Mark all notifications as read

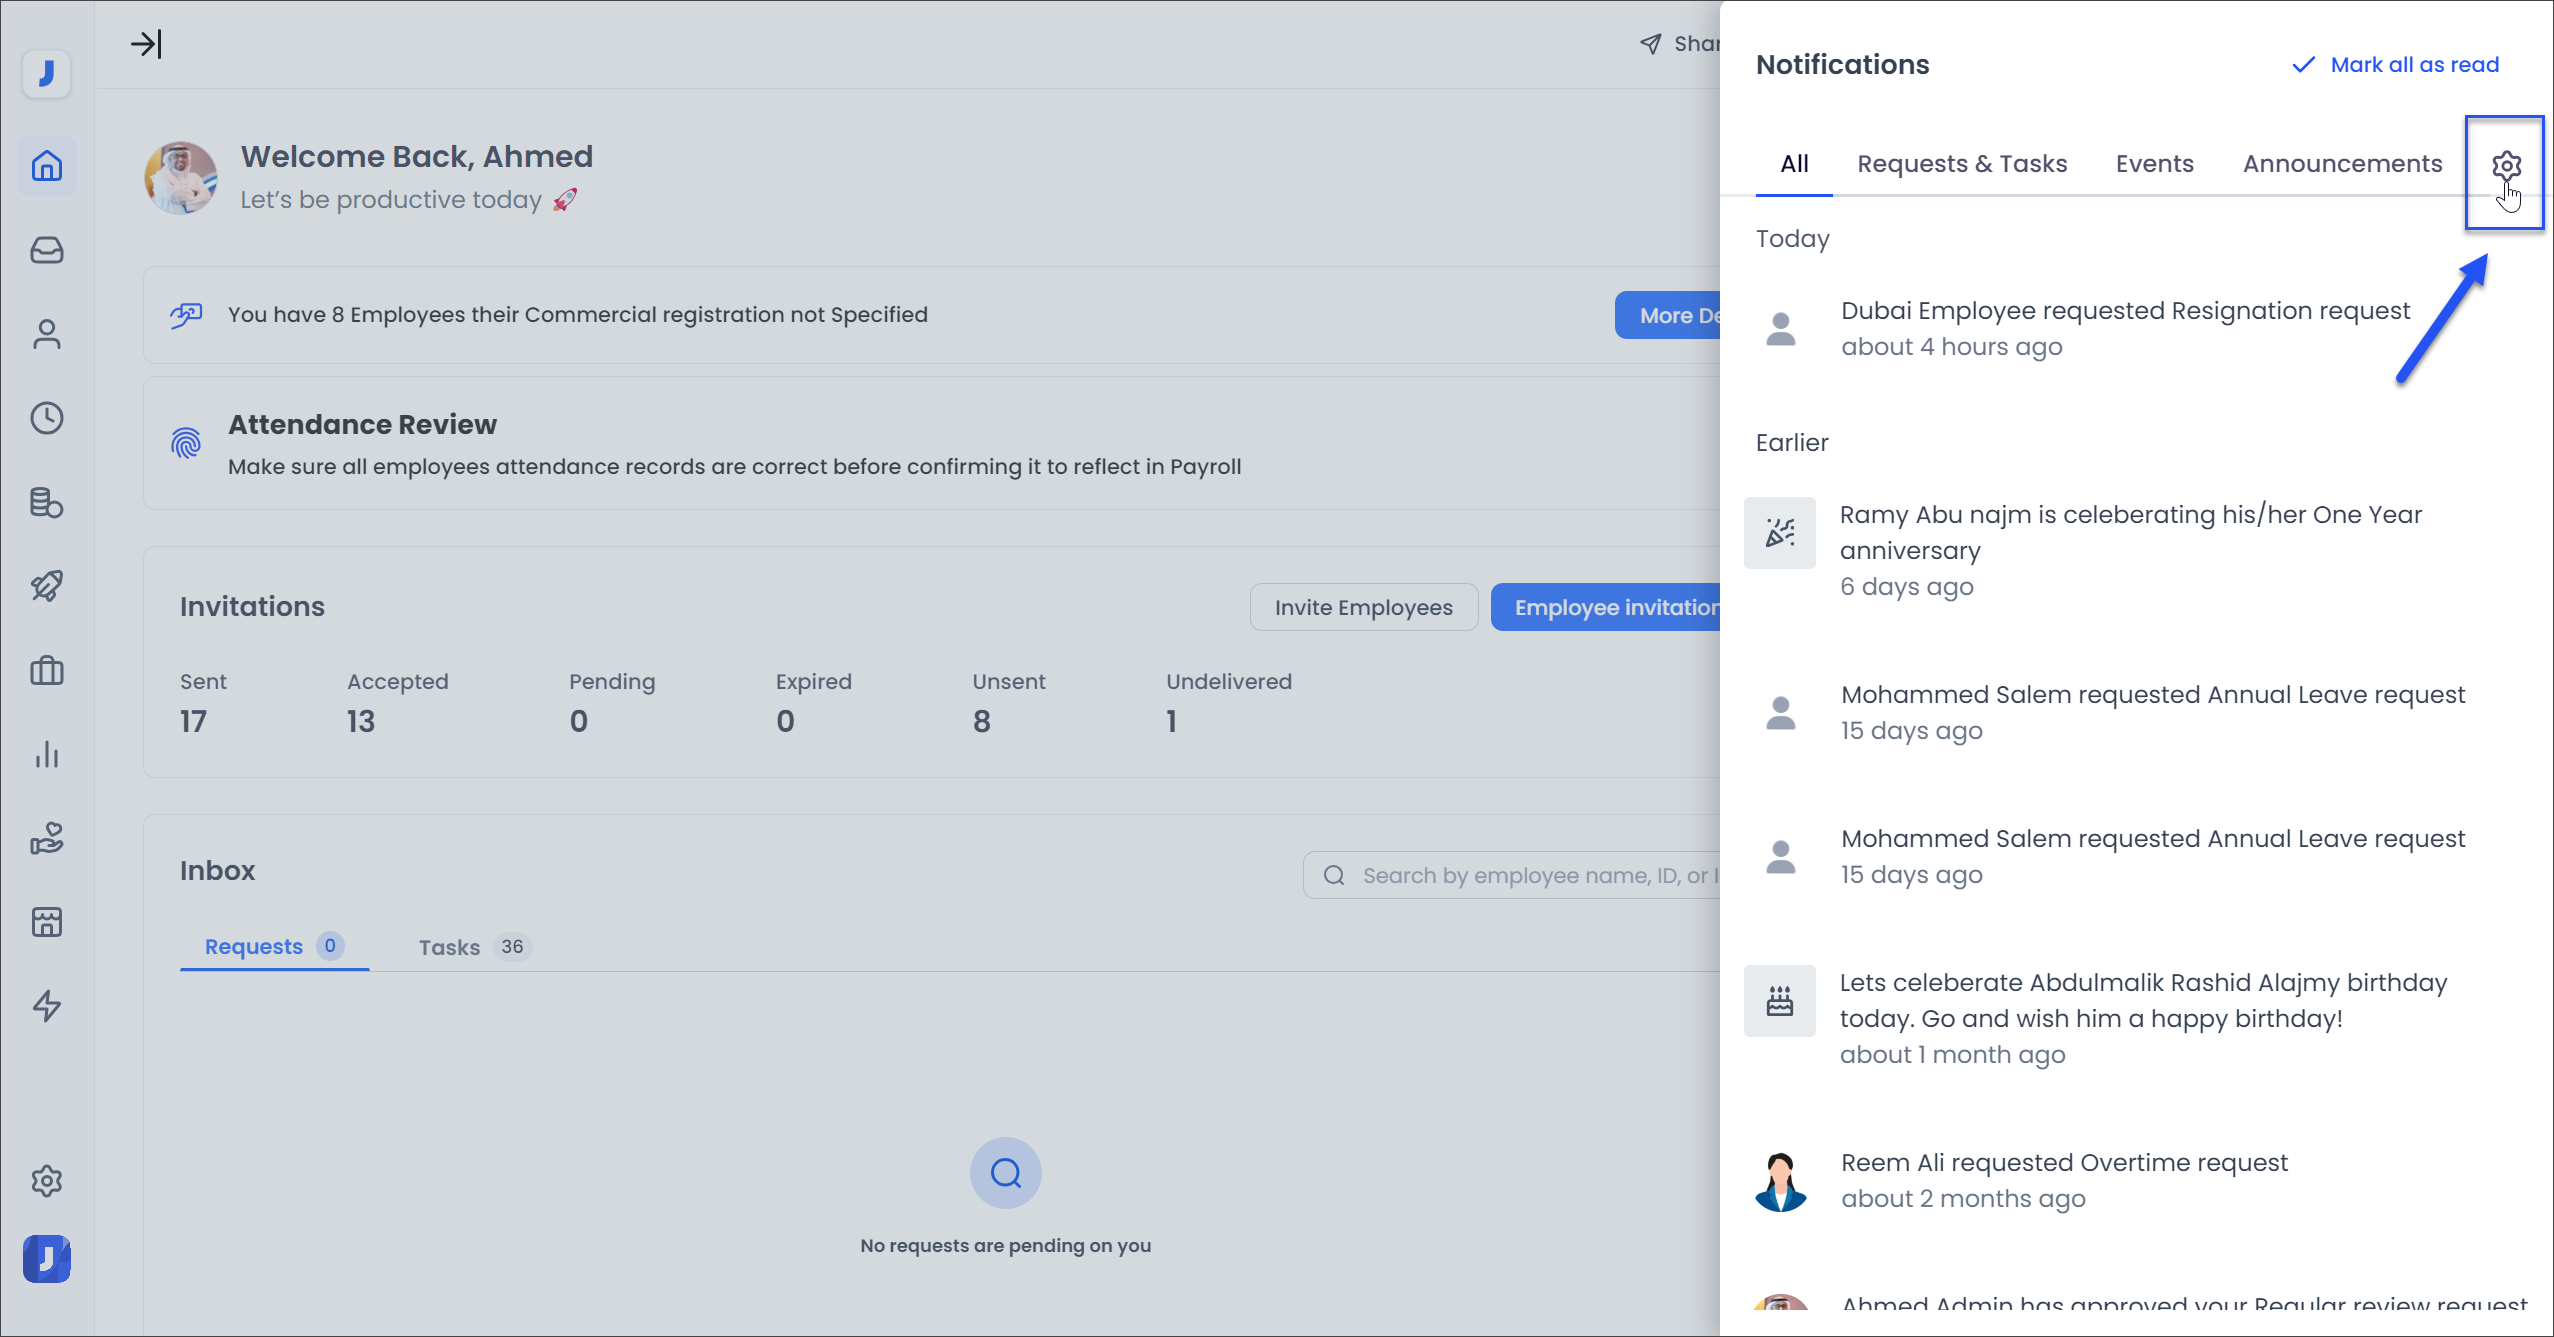tap(2394, 64)
